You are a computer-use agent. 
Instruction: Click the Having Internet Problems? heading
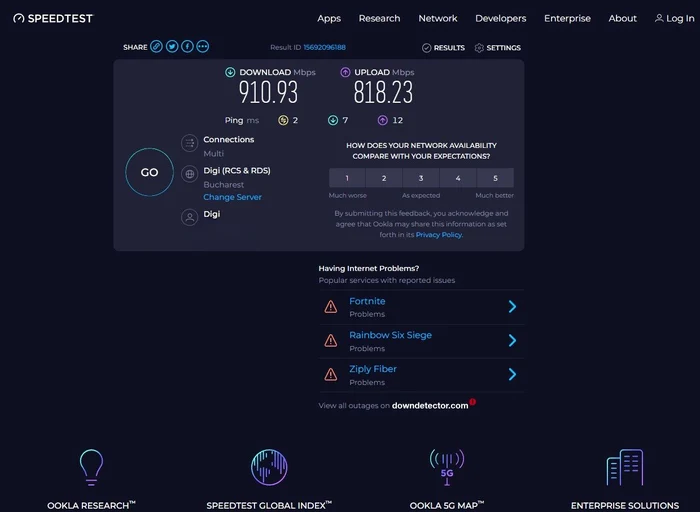(369, 268)
